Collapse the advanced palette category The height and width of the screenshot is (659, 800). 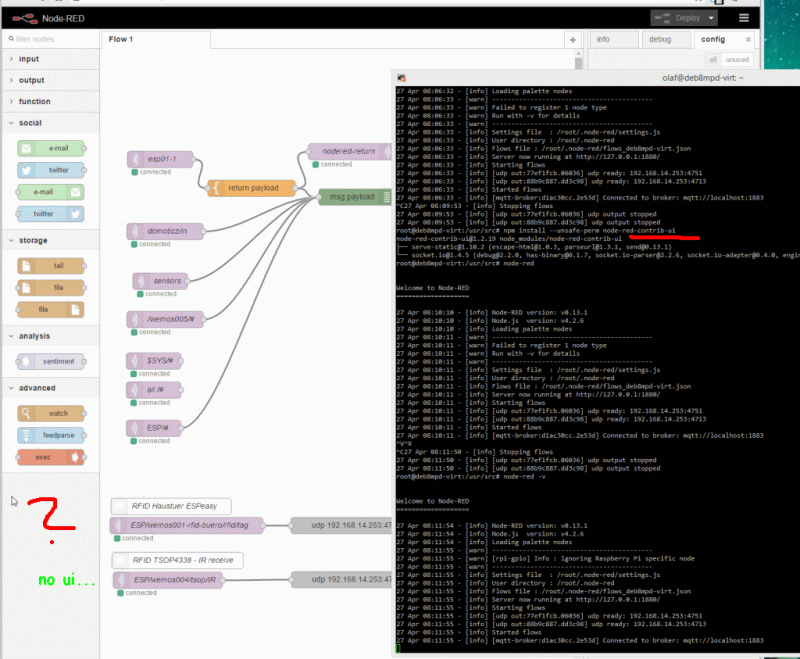coord(51,388)
